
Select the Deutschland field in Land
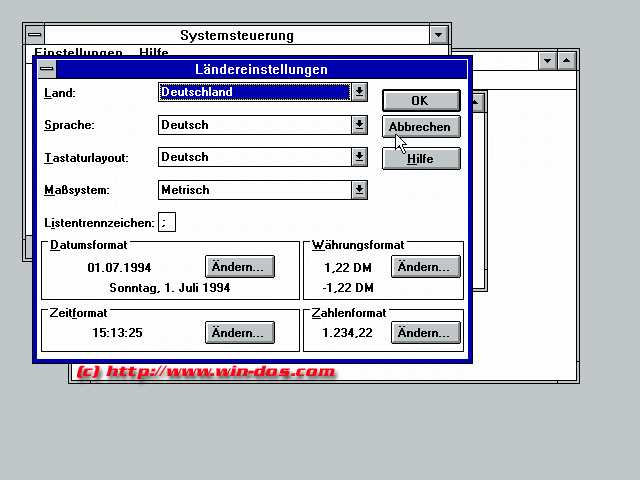point(254,92)
